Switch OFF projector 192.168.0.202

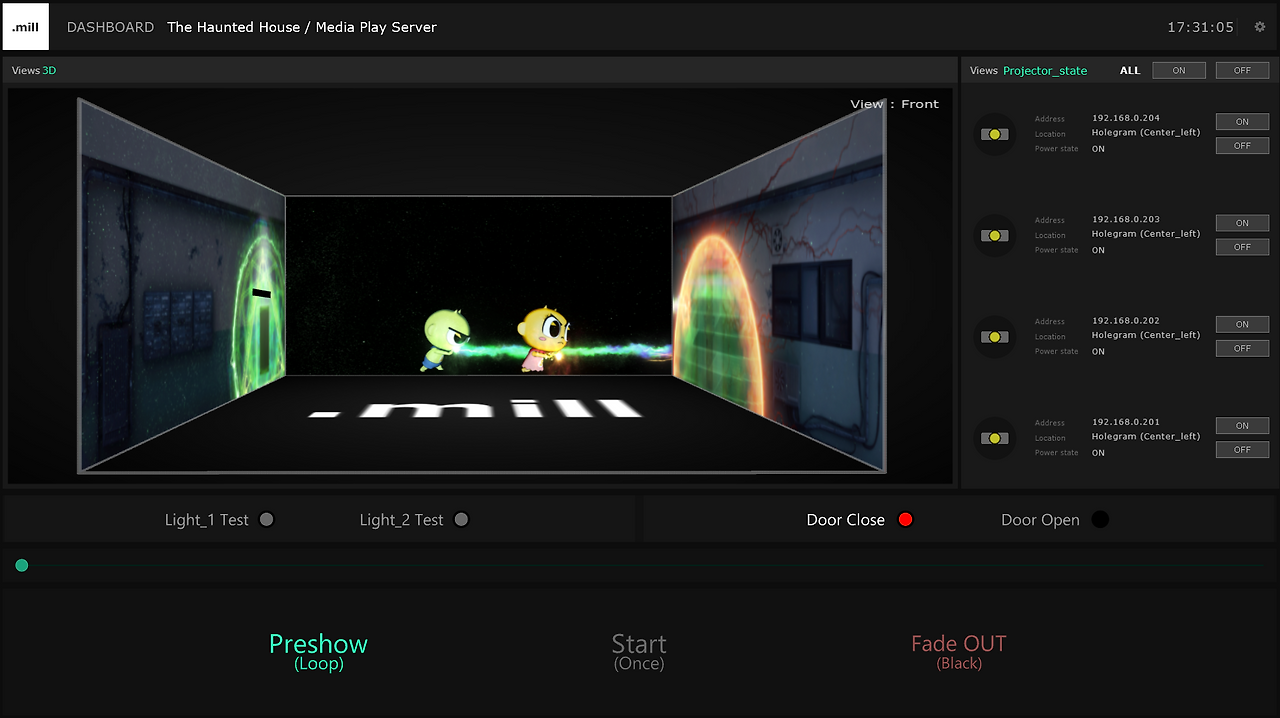point(1242,348)
